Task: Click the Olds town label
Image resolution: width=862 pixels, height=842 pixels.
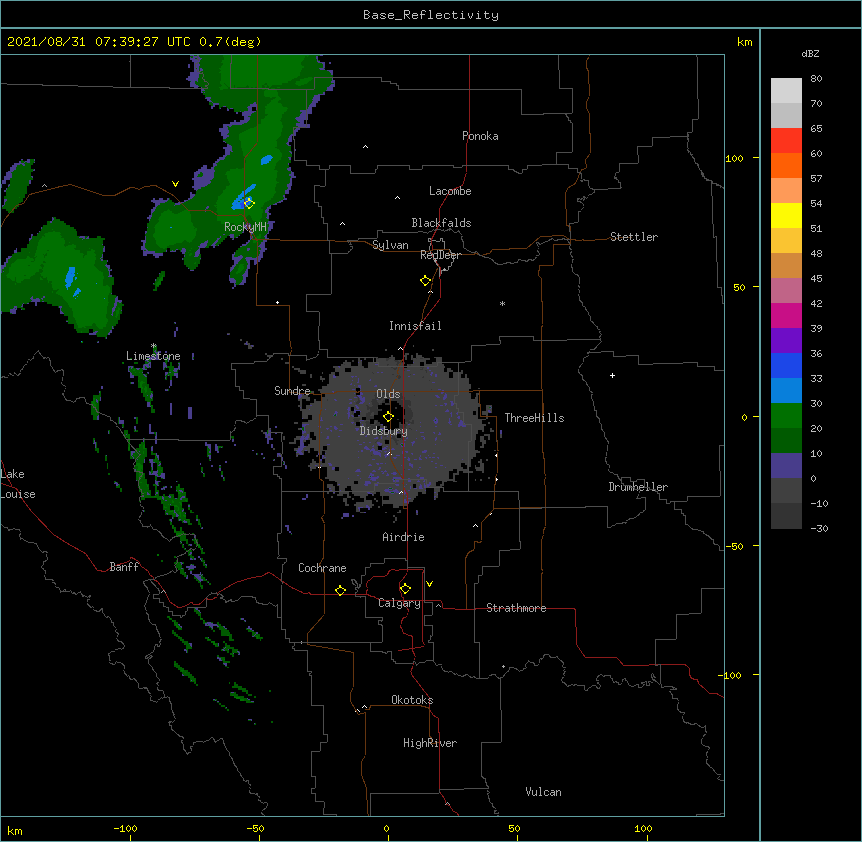Action: click(x=388, y=394)
